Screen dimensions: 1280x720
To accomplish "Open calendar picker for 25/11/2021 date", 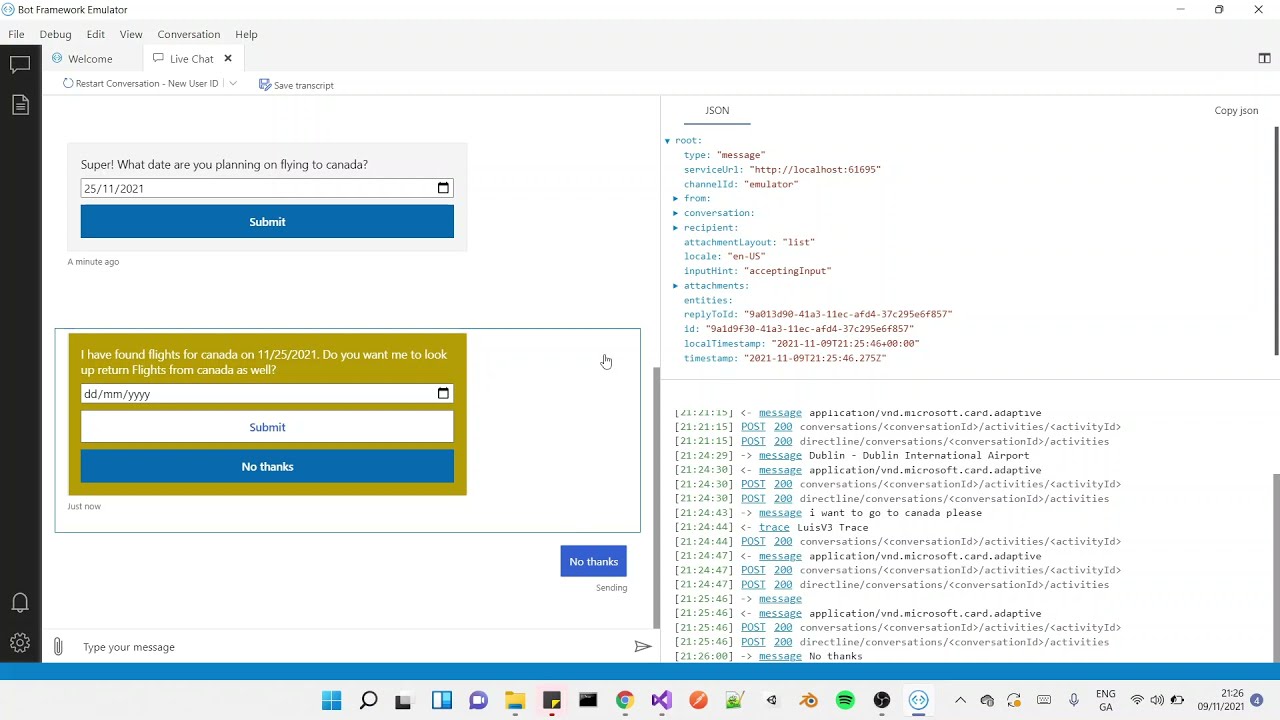I will tap(443, 188).
